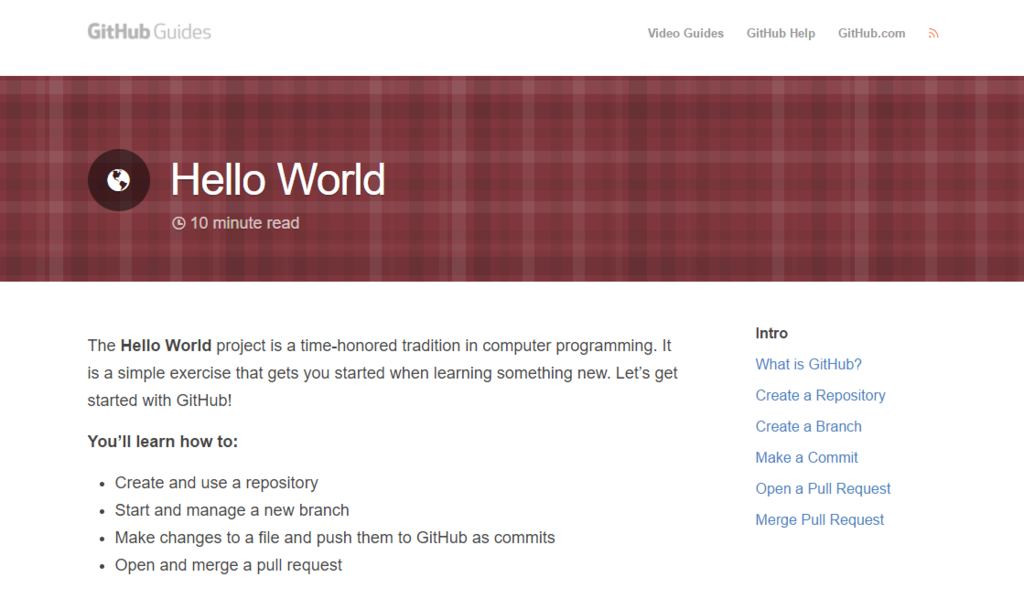
Task: Click the GitHub Guides logo
Action: coord(149,31)
